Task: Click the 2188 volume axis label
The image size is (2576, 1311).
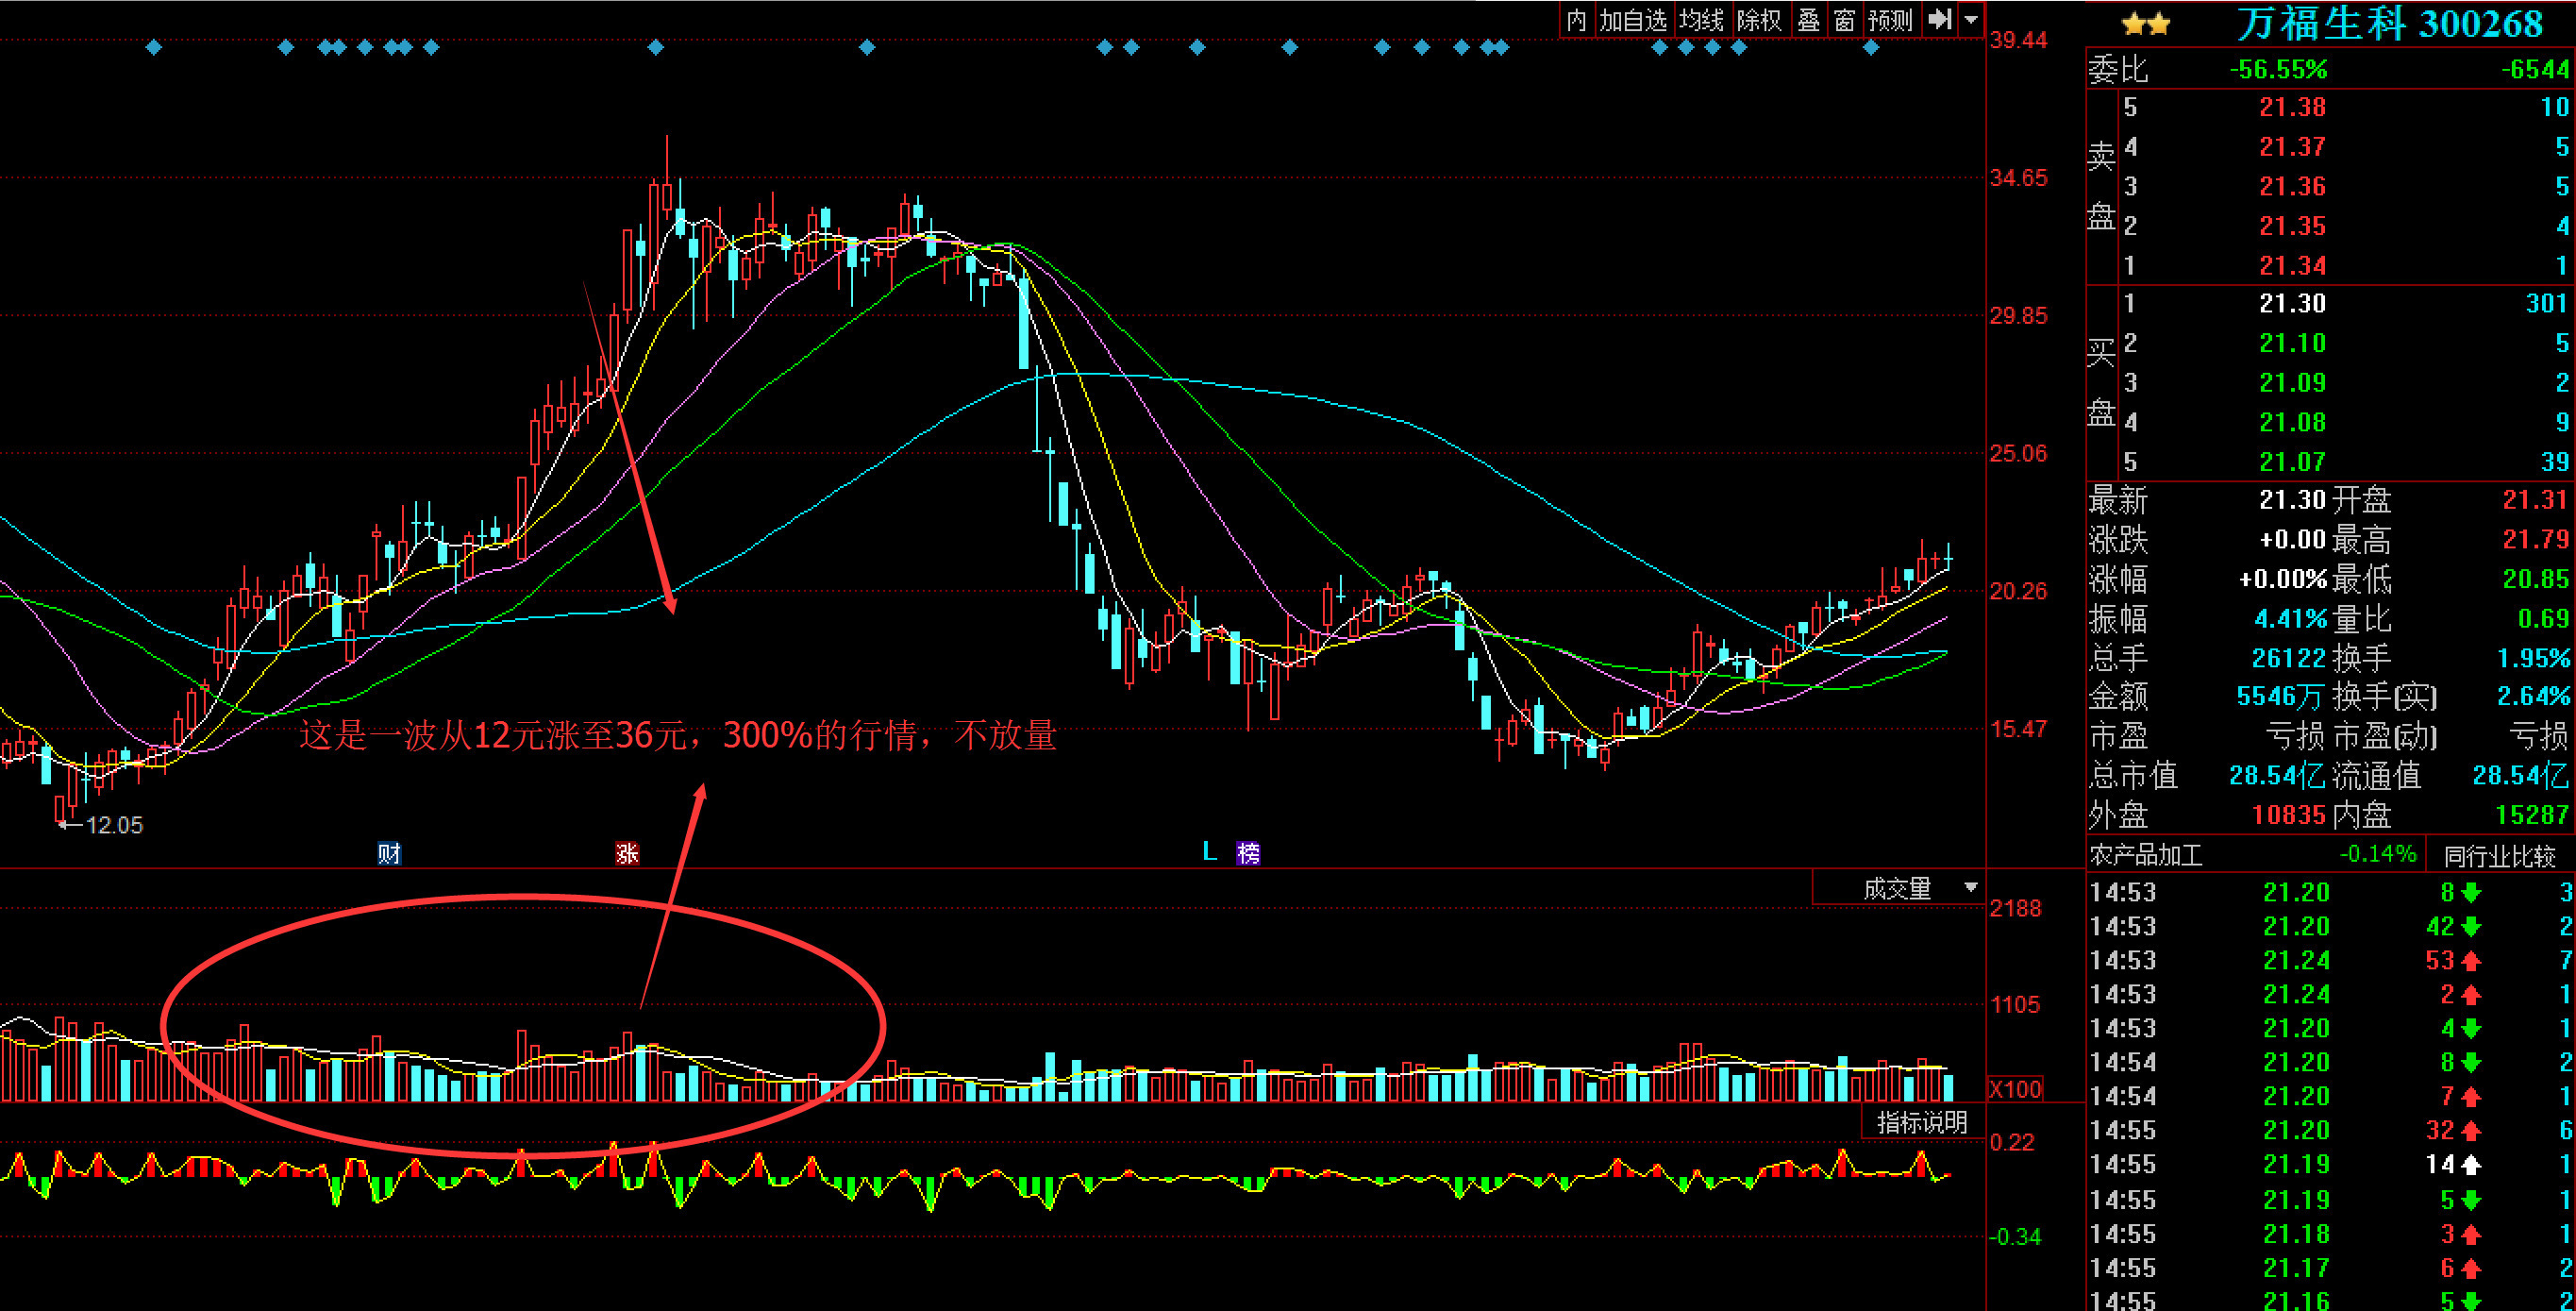Action: [2015, 908]
